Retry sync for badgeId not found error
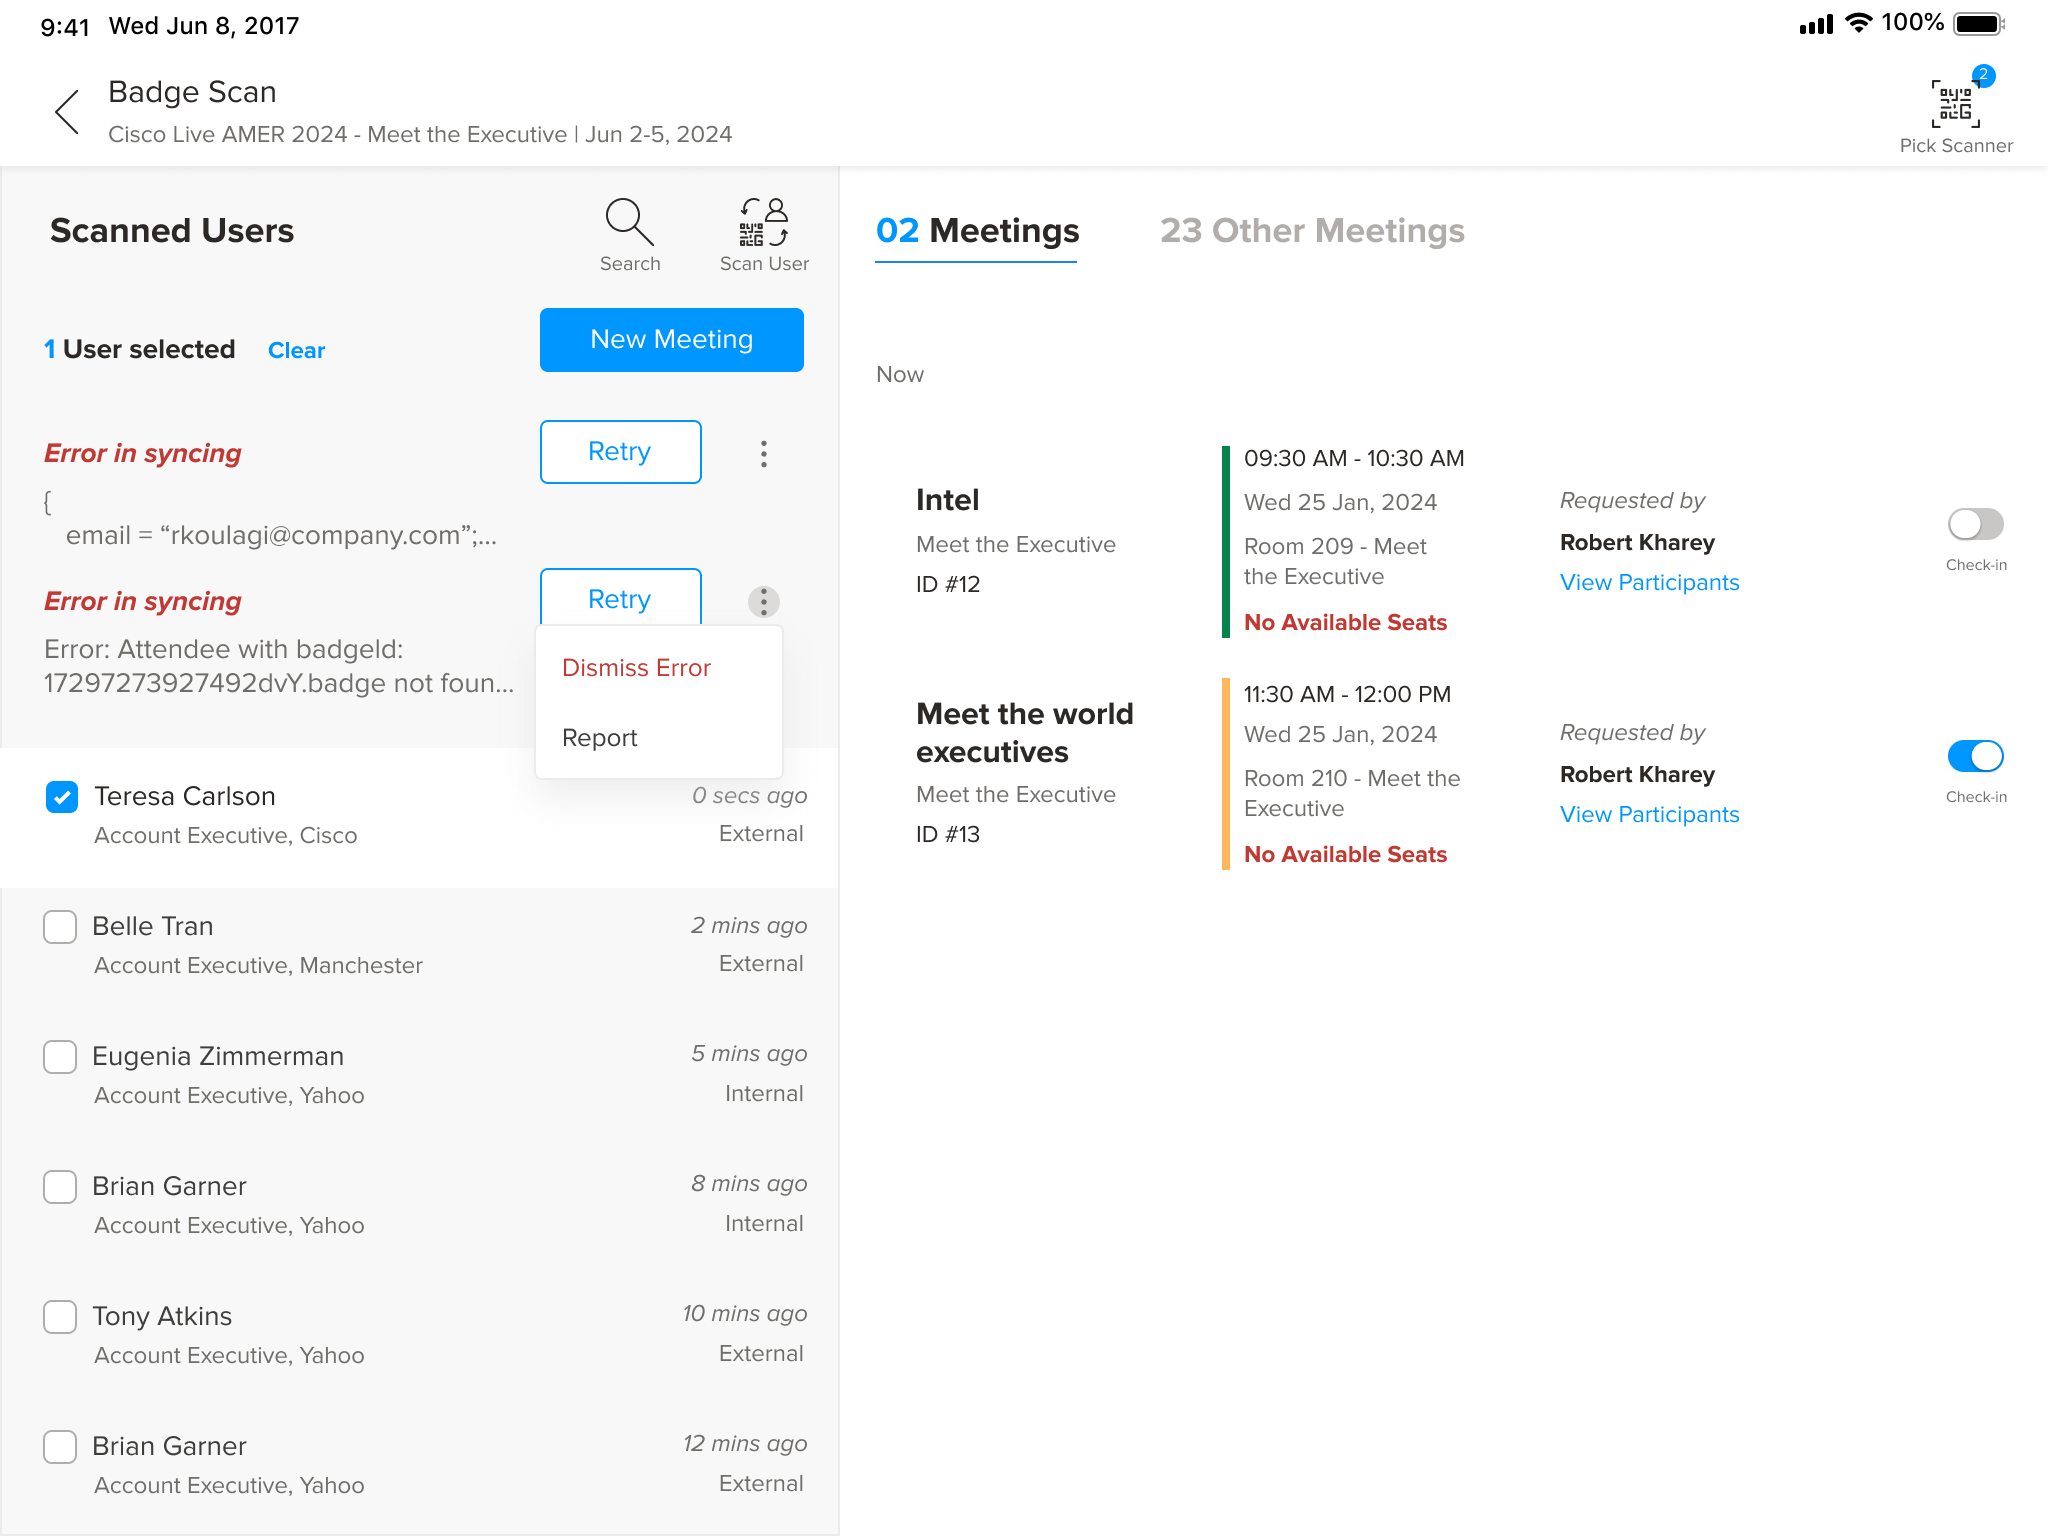Image resolution: width=2048 pixels, height=1536 pixels. click(621, 598)
